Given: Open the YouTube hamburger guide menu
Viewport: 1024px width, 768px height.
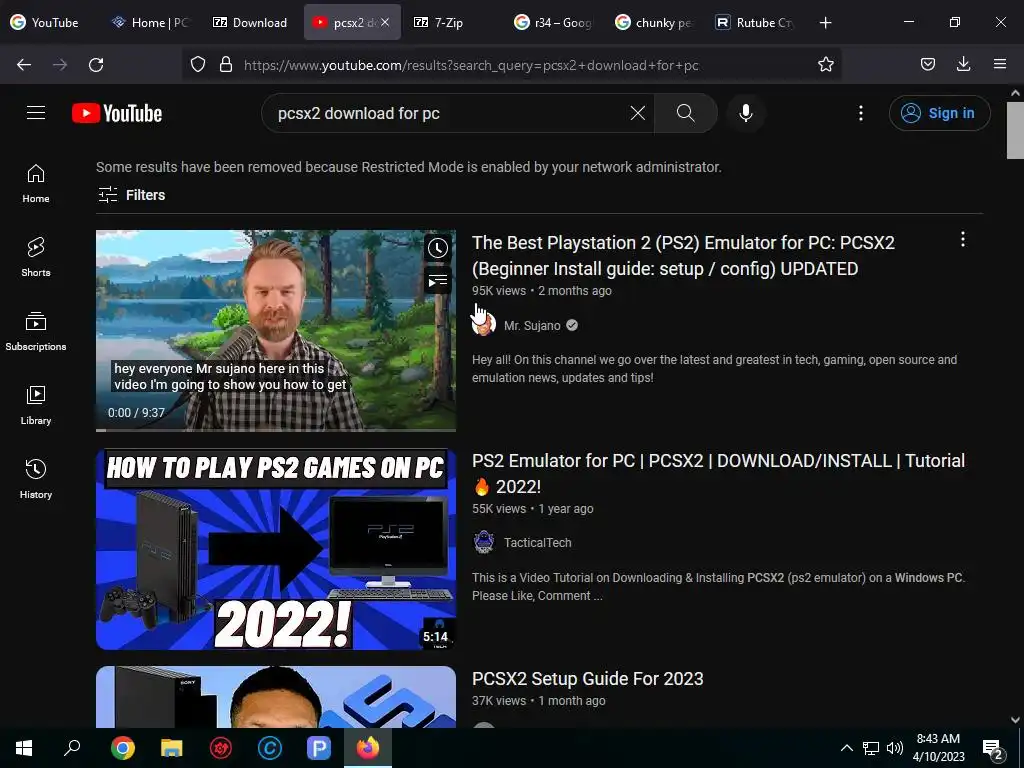Looking at the screenshot, I should pos(36,113).
